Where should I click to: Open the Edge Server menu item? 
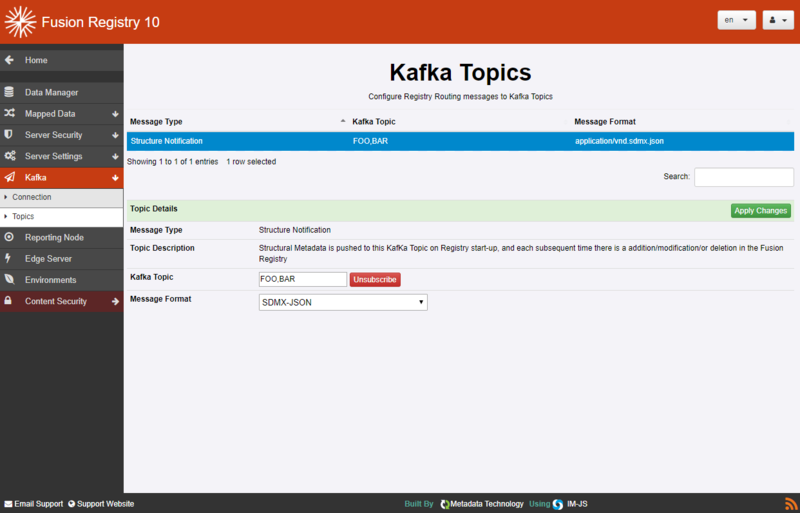(x=61, y=259)
